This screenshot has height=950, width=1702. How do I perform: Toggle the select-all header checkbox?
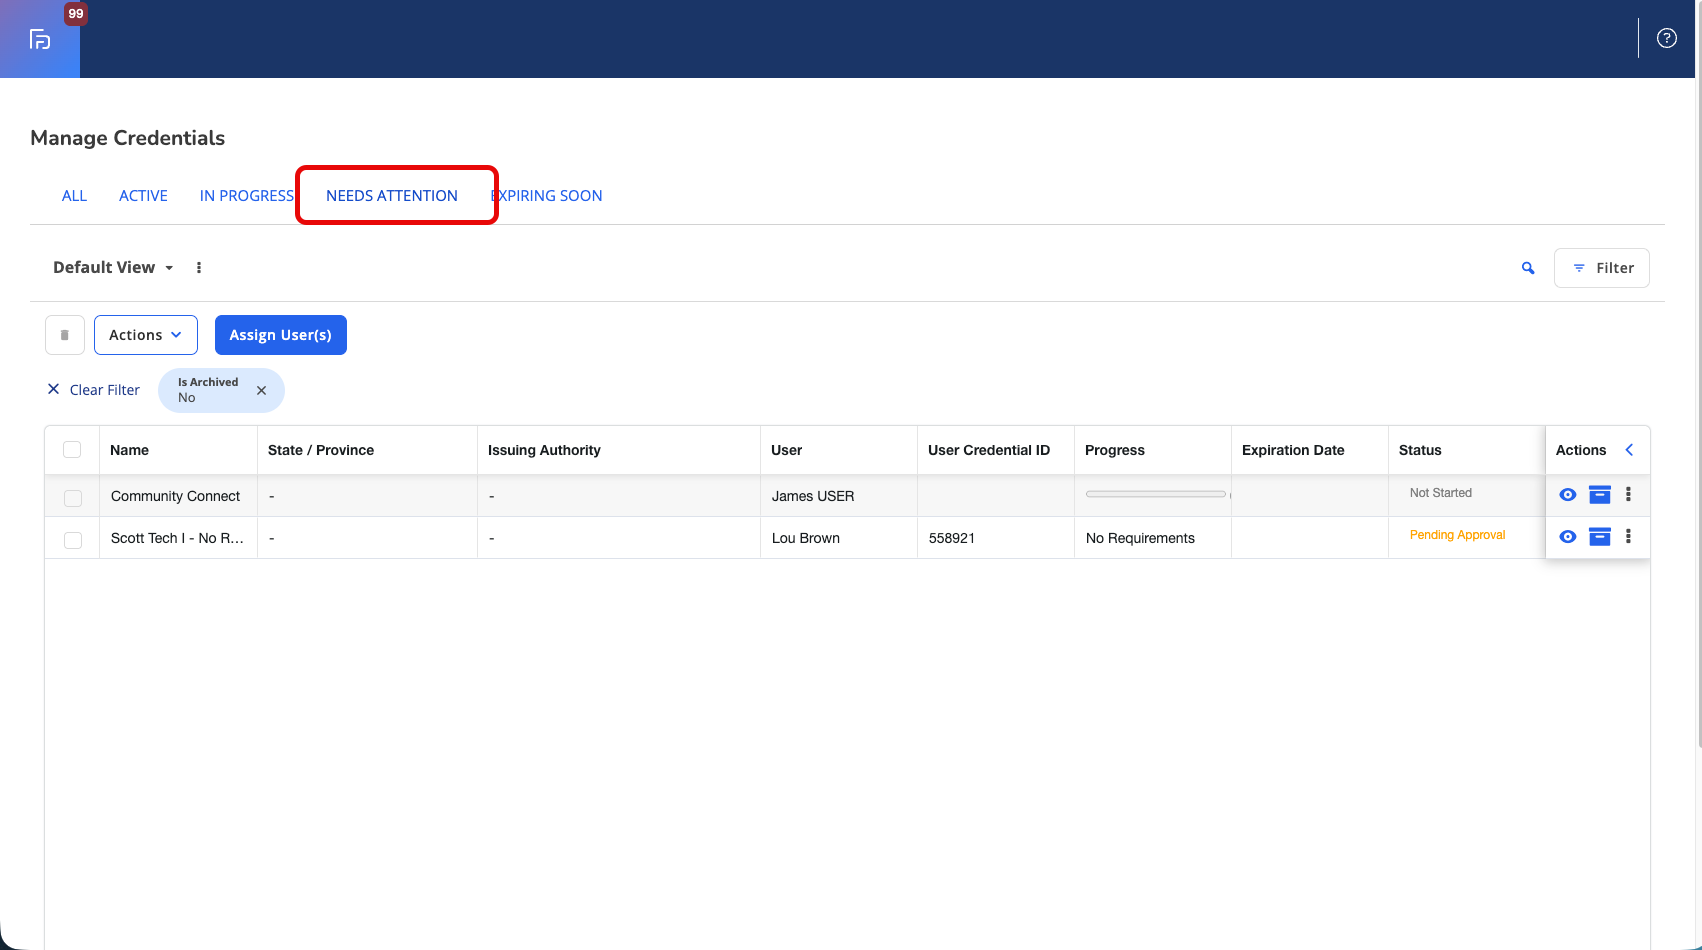(x=72, y=450)
